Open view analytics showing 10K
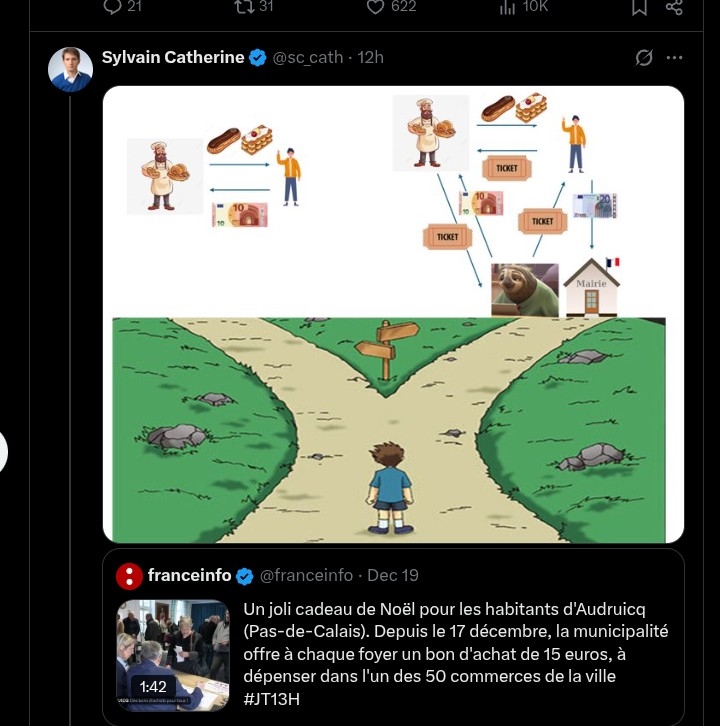720x726 pixels. pyautogui.click(x=507, y=7)
